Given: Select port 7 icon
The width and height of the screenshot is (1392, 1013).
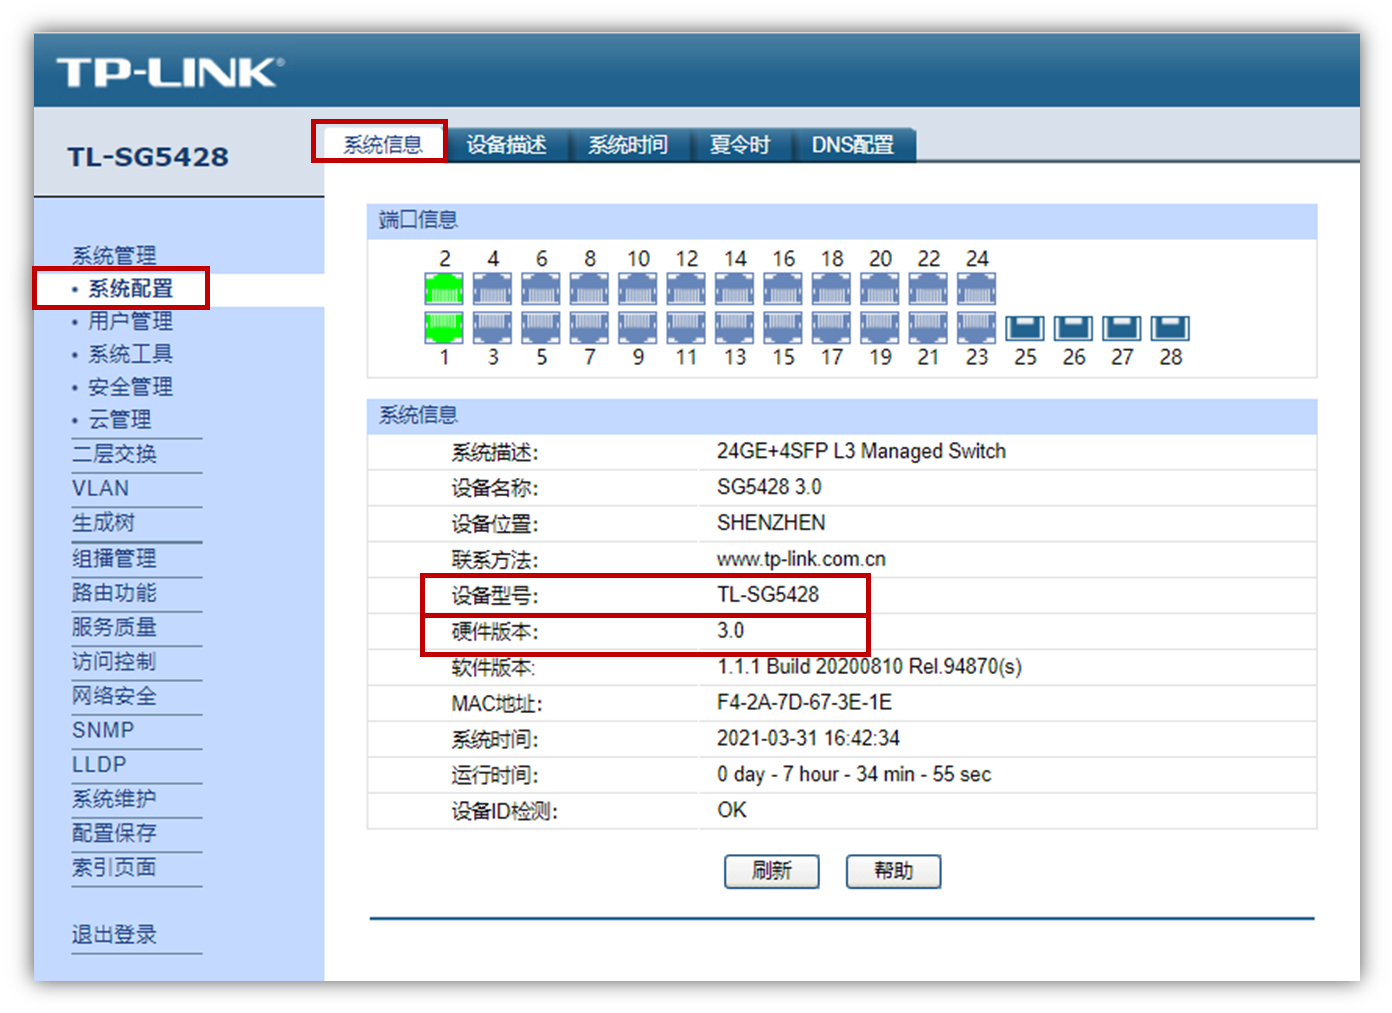Looking at the screenshot, I should (589, 327).
